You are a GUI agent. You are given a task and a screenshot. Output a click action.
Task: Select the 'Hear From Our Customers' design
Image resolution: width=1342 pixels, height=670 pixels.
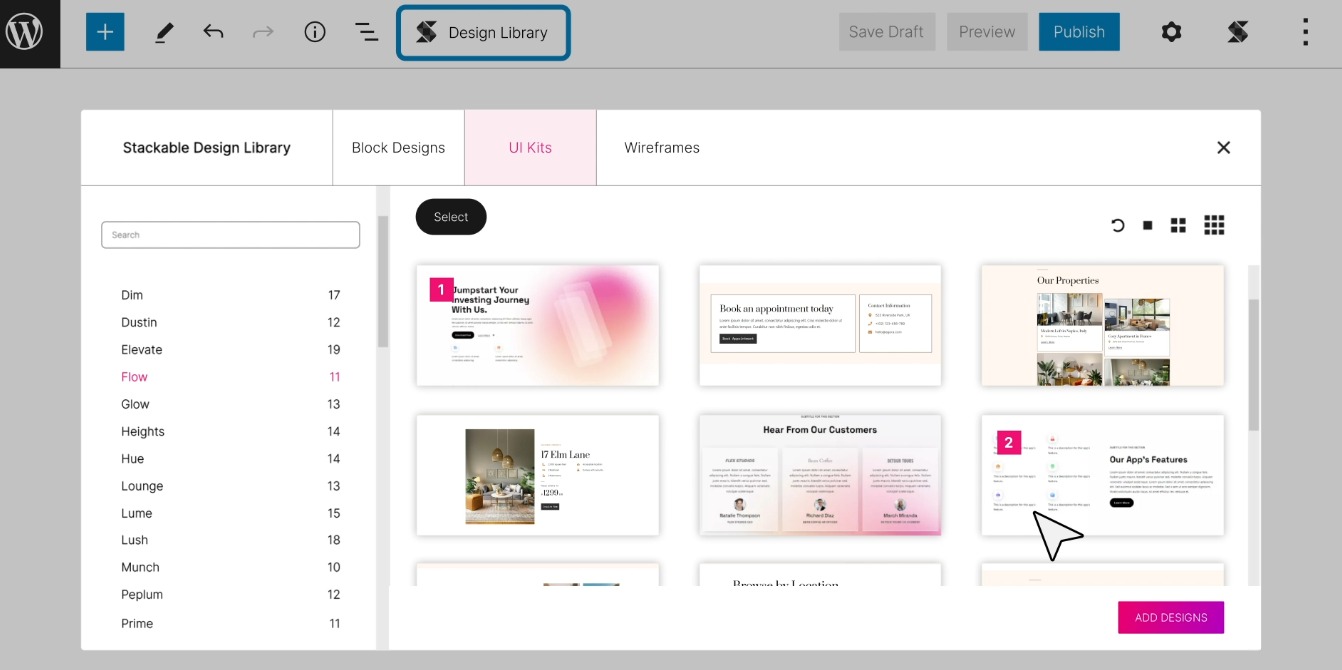820,475
